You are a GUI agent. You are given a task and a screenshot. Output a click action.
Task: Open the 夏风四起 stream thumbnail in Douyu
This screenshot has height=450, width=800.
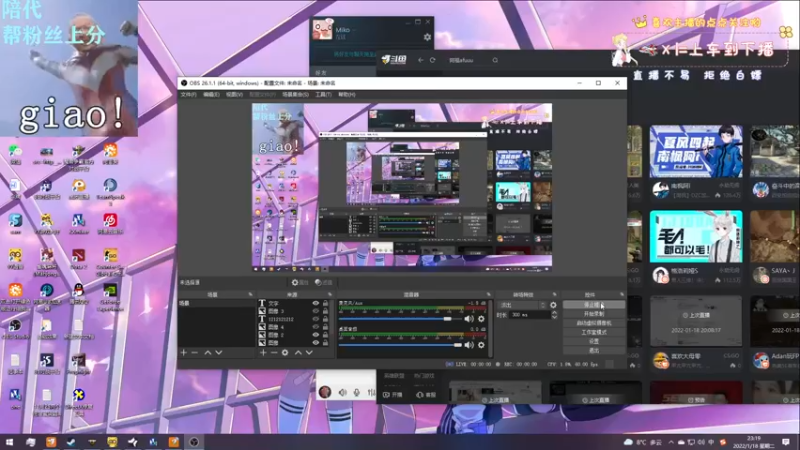tap(696, 152)
